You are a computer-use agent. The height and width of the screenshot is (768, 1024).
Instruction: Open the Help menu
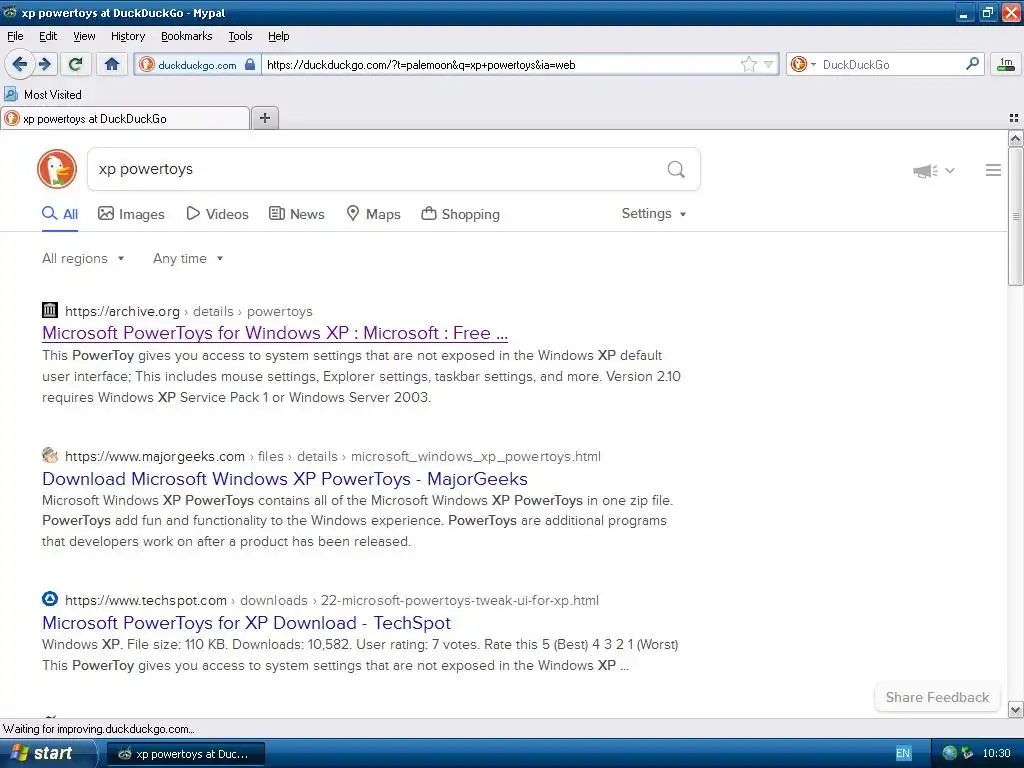[279, 36]
